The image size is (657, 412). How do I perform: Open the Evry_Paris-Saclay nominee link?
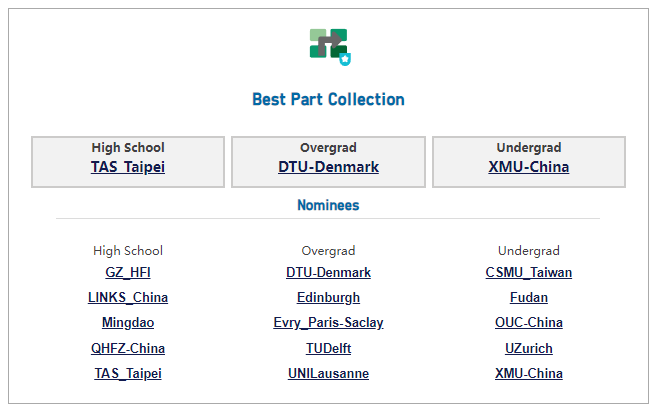(x=328, y=323)
